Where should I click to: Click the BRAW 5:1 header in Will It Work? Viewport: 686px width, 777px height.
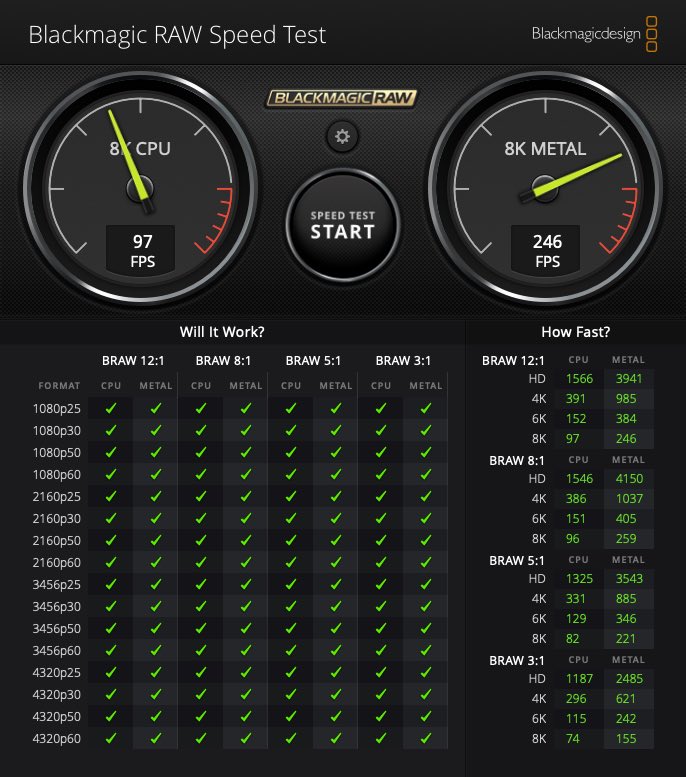pyautogui.click(x=313, y=361)
